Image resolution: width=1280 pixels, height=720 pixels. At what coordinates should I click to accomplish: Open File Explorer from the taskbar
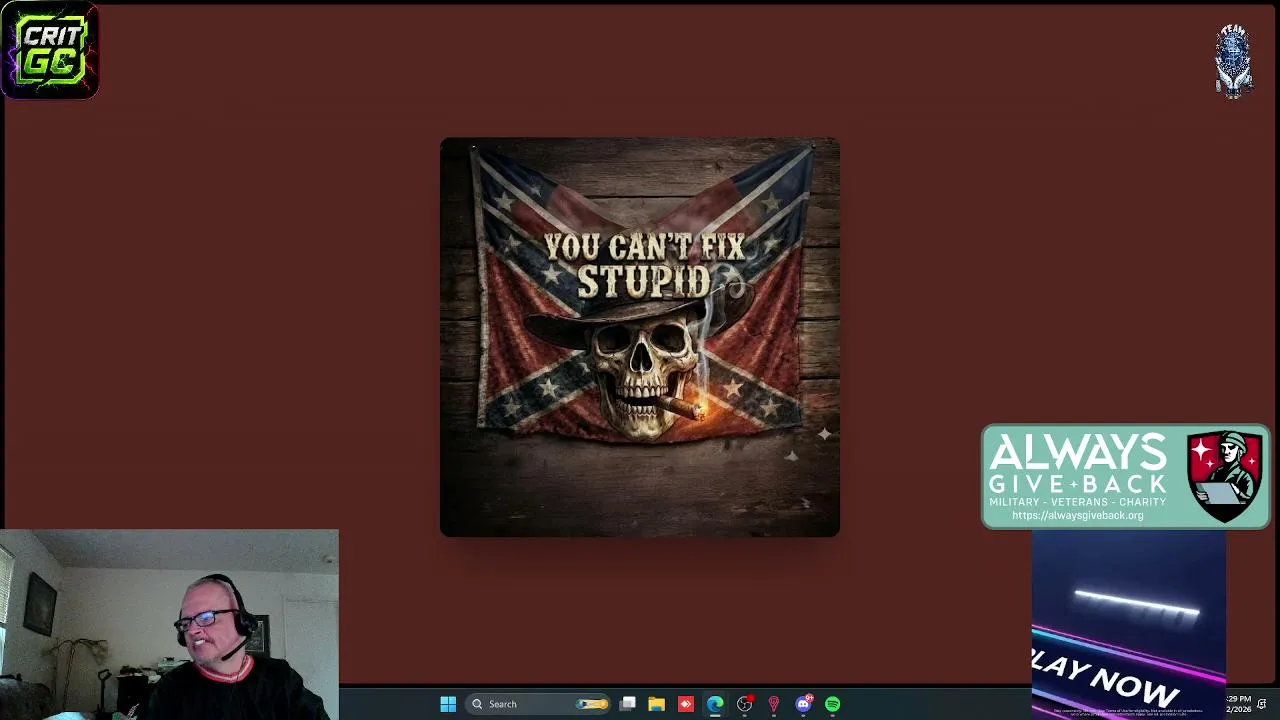click(656, 704)
